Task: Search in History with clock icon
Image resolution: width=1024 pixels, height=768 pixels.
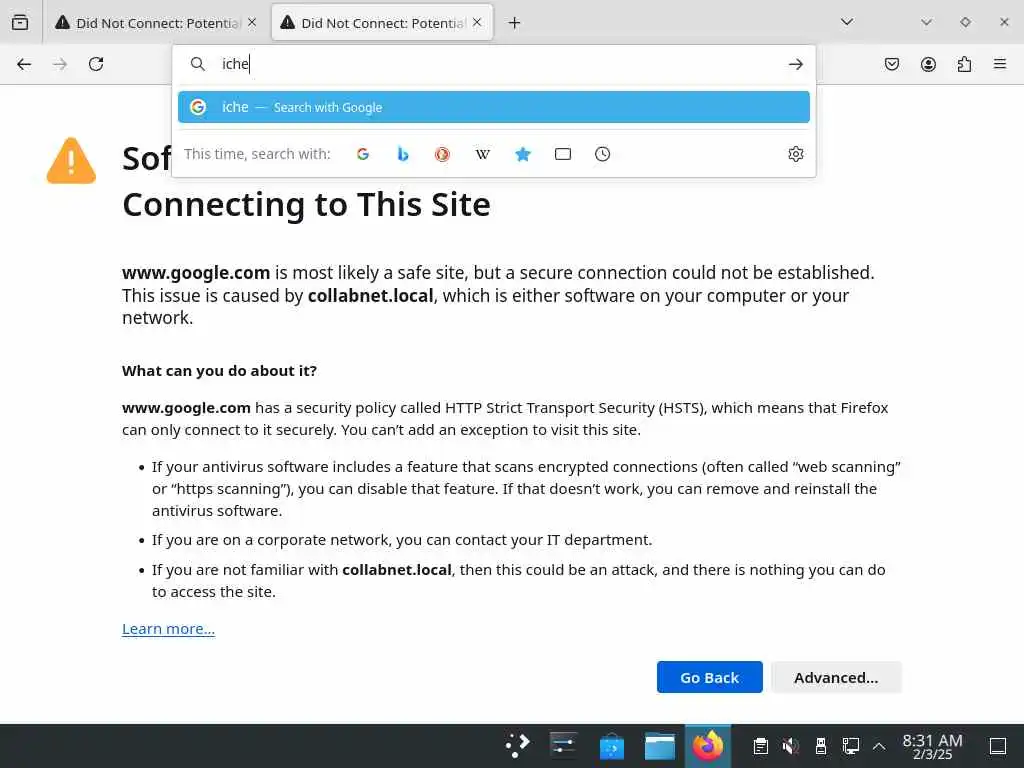Action: click(602, 154)
